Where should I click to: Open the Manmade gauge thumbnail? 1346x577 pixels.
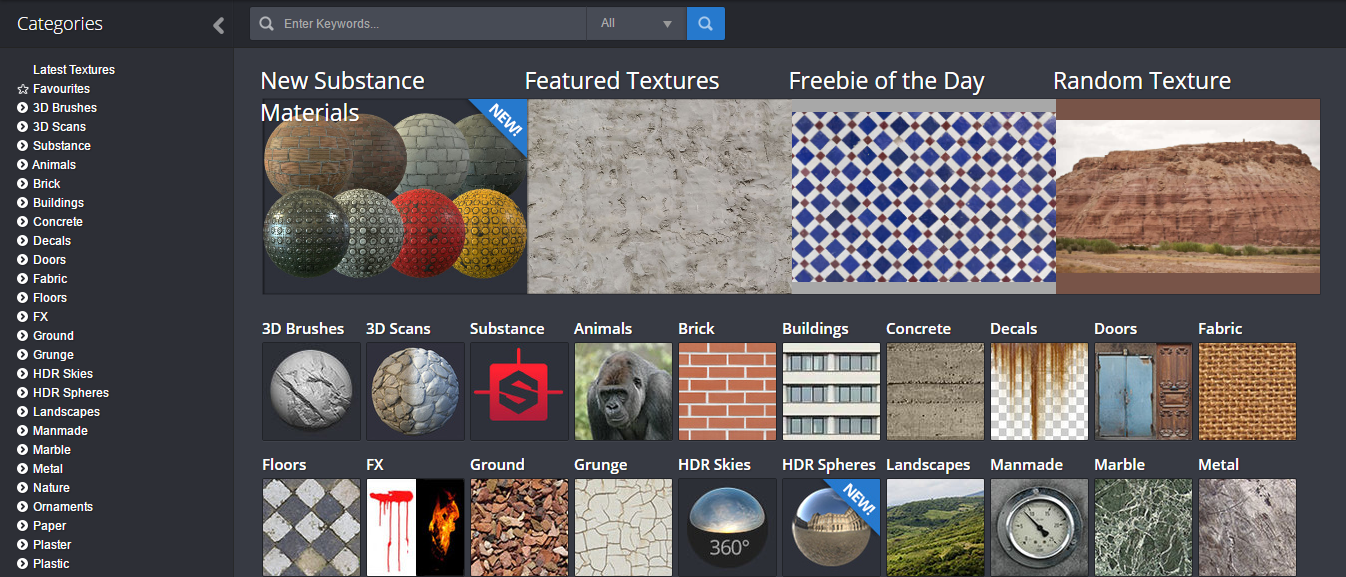pyautogui.click(x=1039, y=527)
